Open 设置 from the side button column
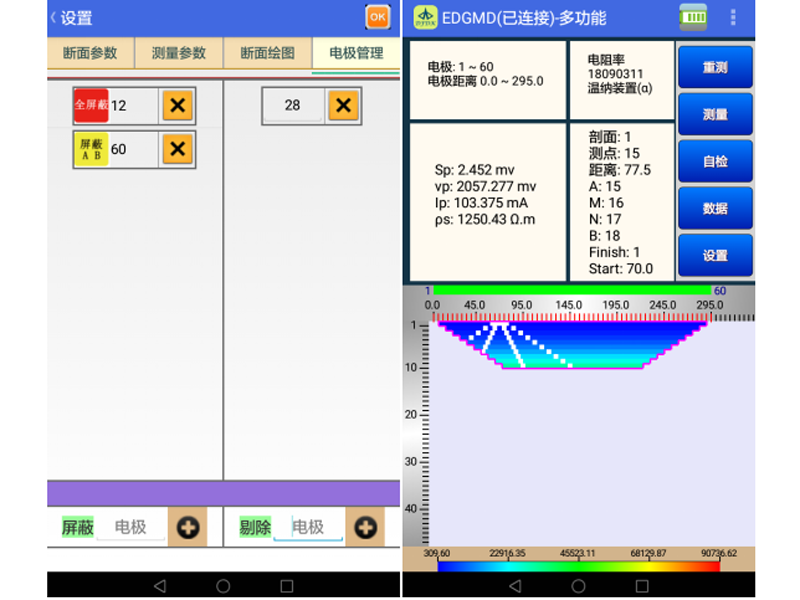The height and width of the screenshot is (600, 800). [x=715, y=255]
